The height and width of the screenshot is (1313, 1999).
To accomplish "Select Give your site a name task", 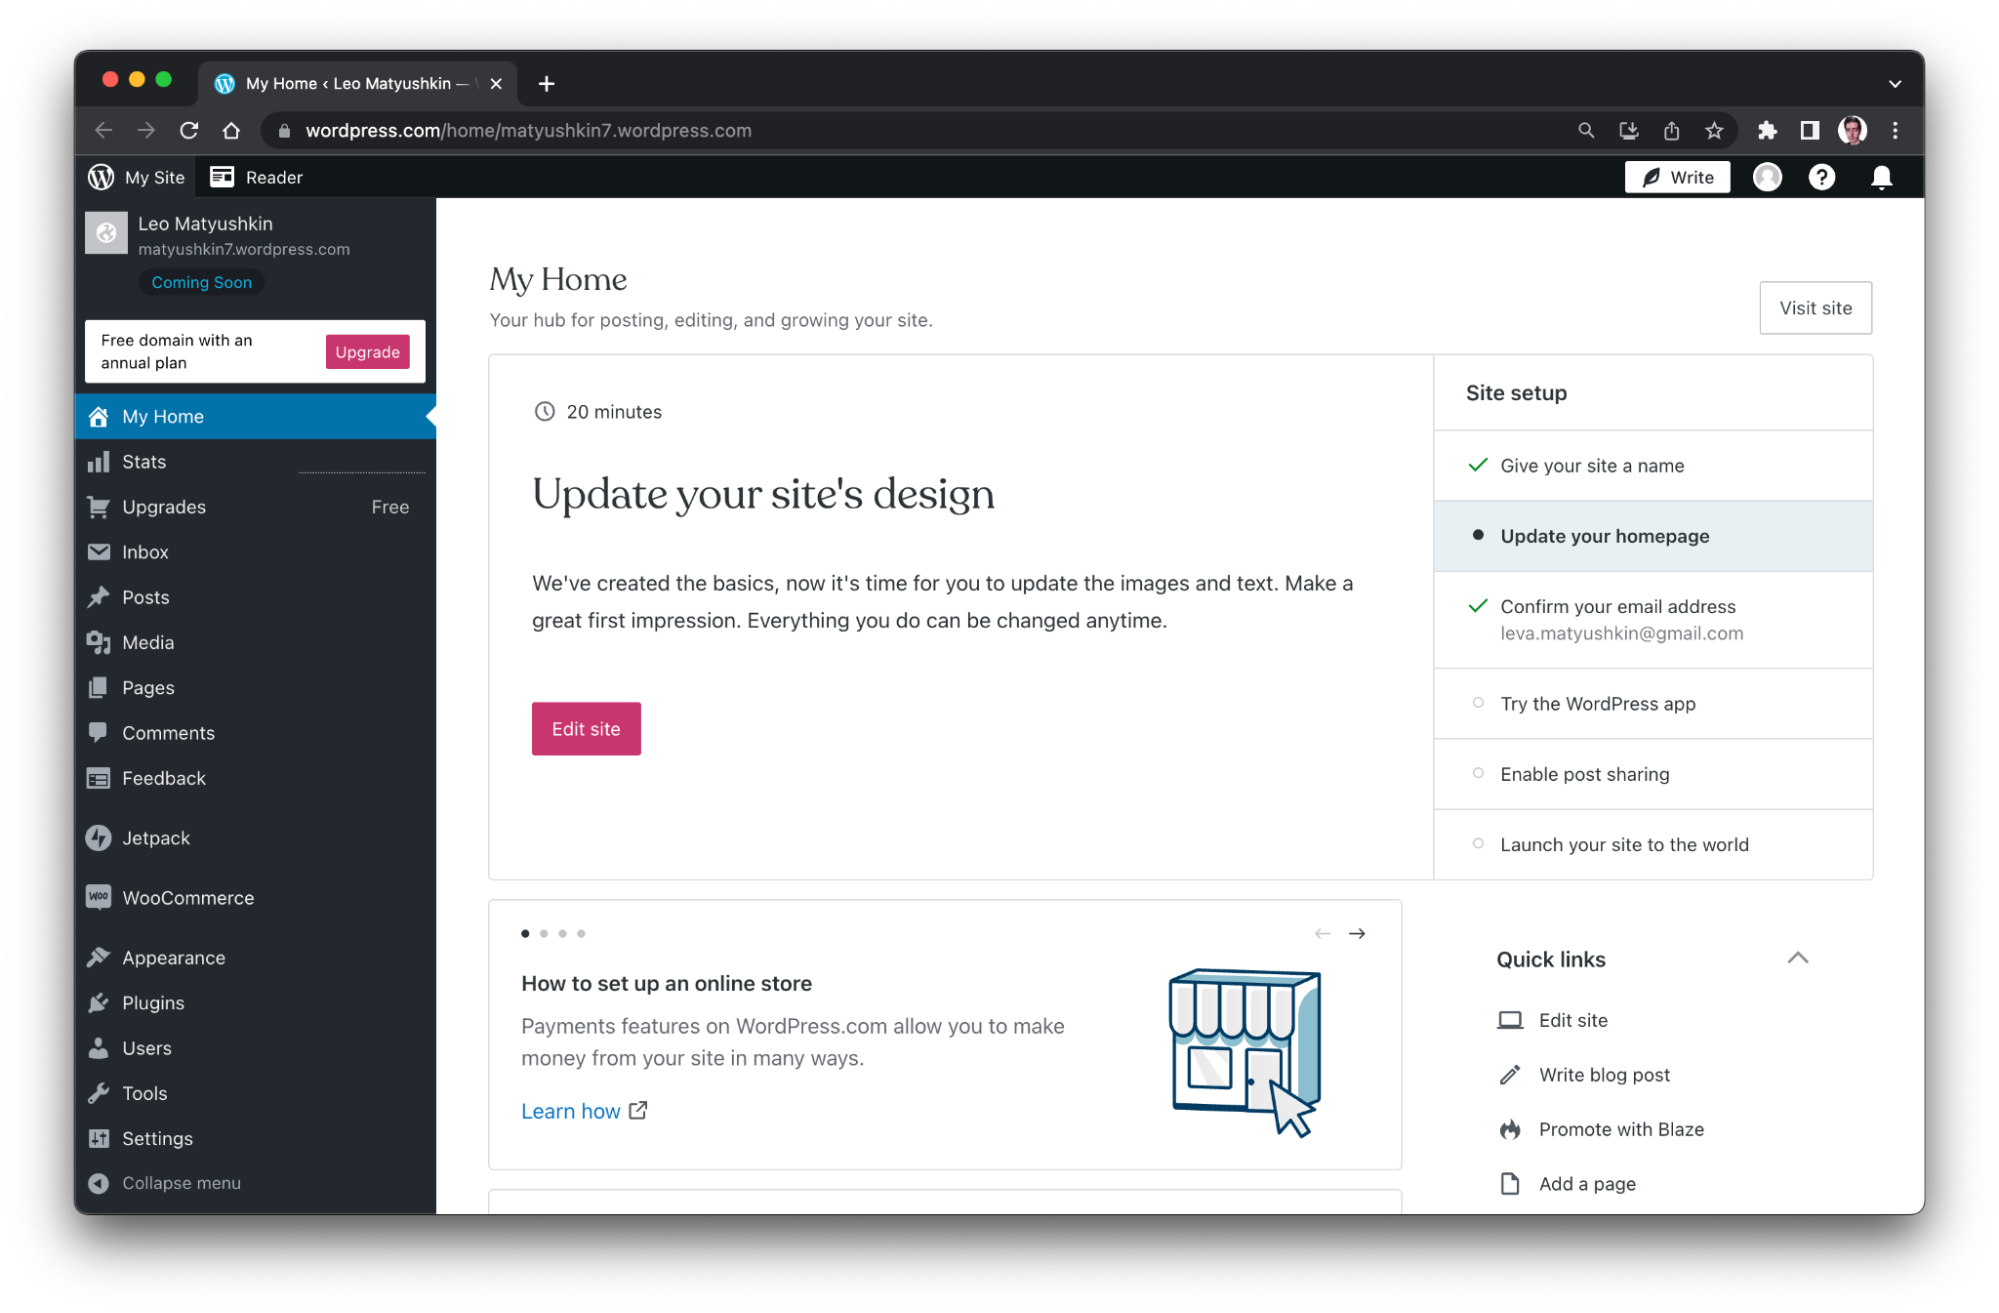I will tap(1653, 465).
